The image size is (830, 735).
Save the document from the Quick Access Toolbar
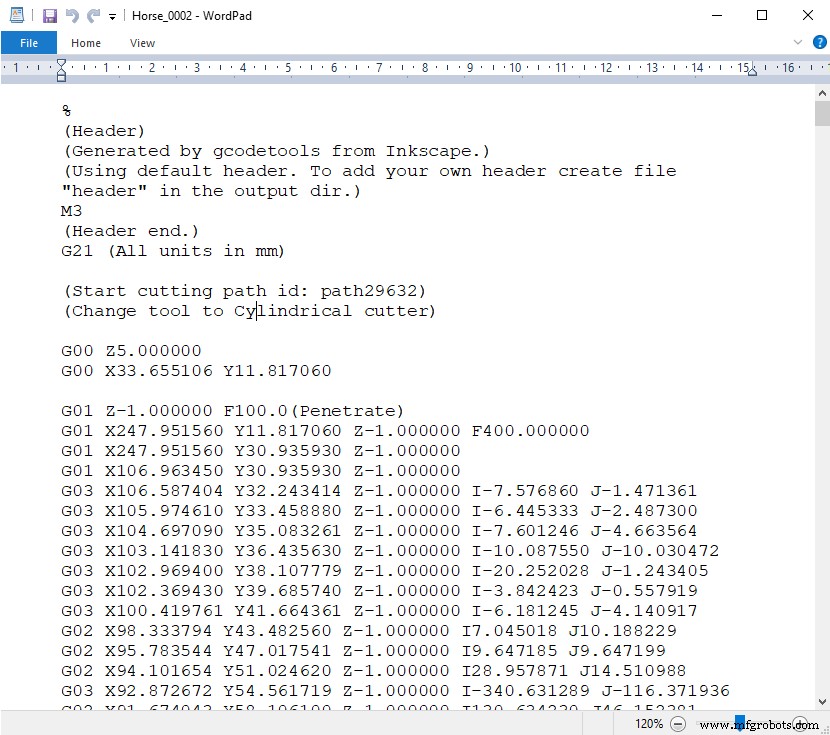pos(48,15)
